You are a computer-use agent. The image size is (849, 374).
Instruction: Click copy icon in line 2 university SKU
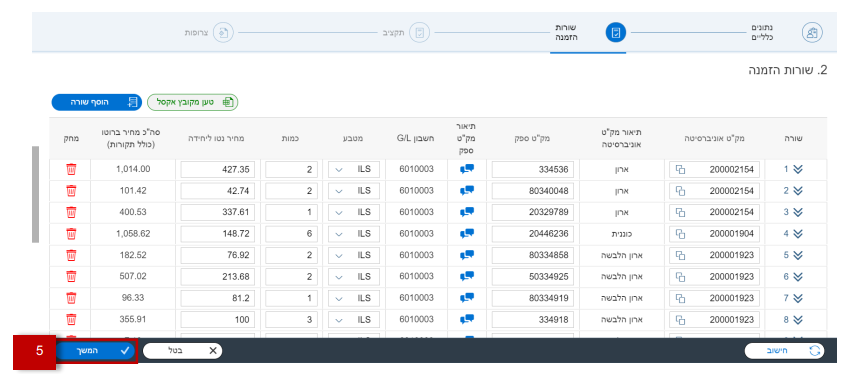tap(681, 191)
